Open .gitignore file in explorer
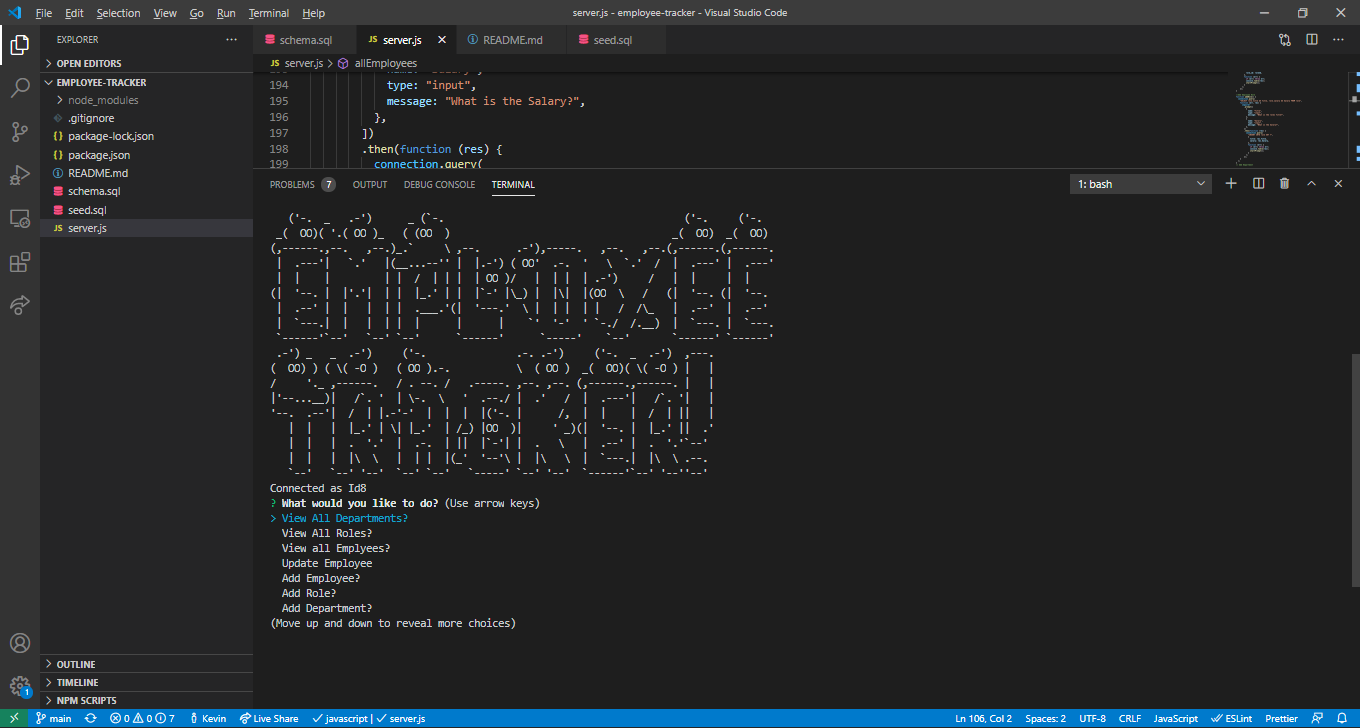The image size is (1360, 728). pyautogui.click(x=146, y=119)
